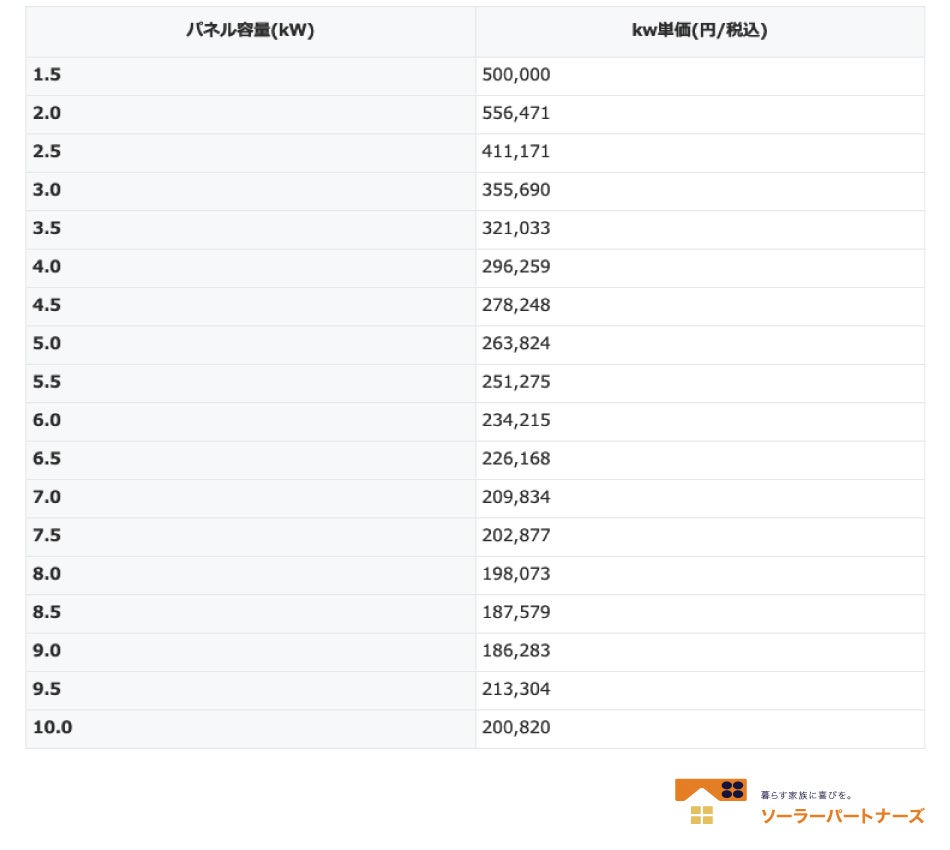
Task: Click the 234,215 price cell
Action: 516,420
